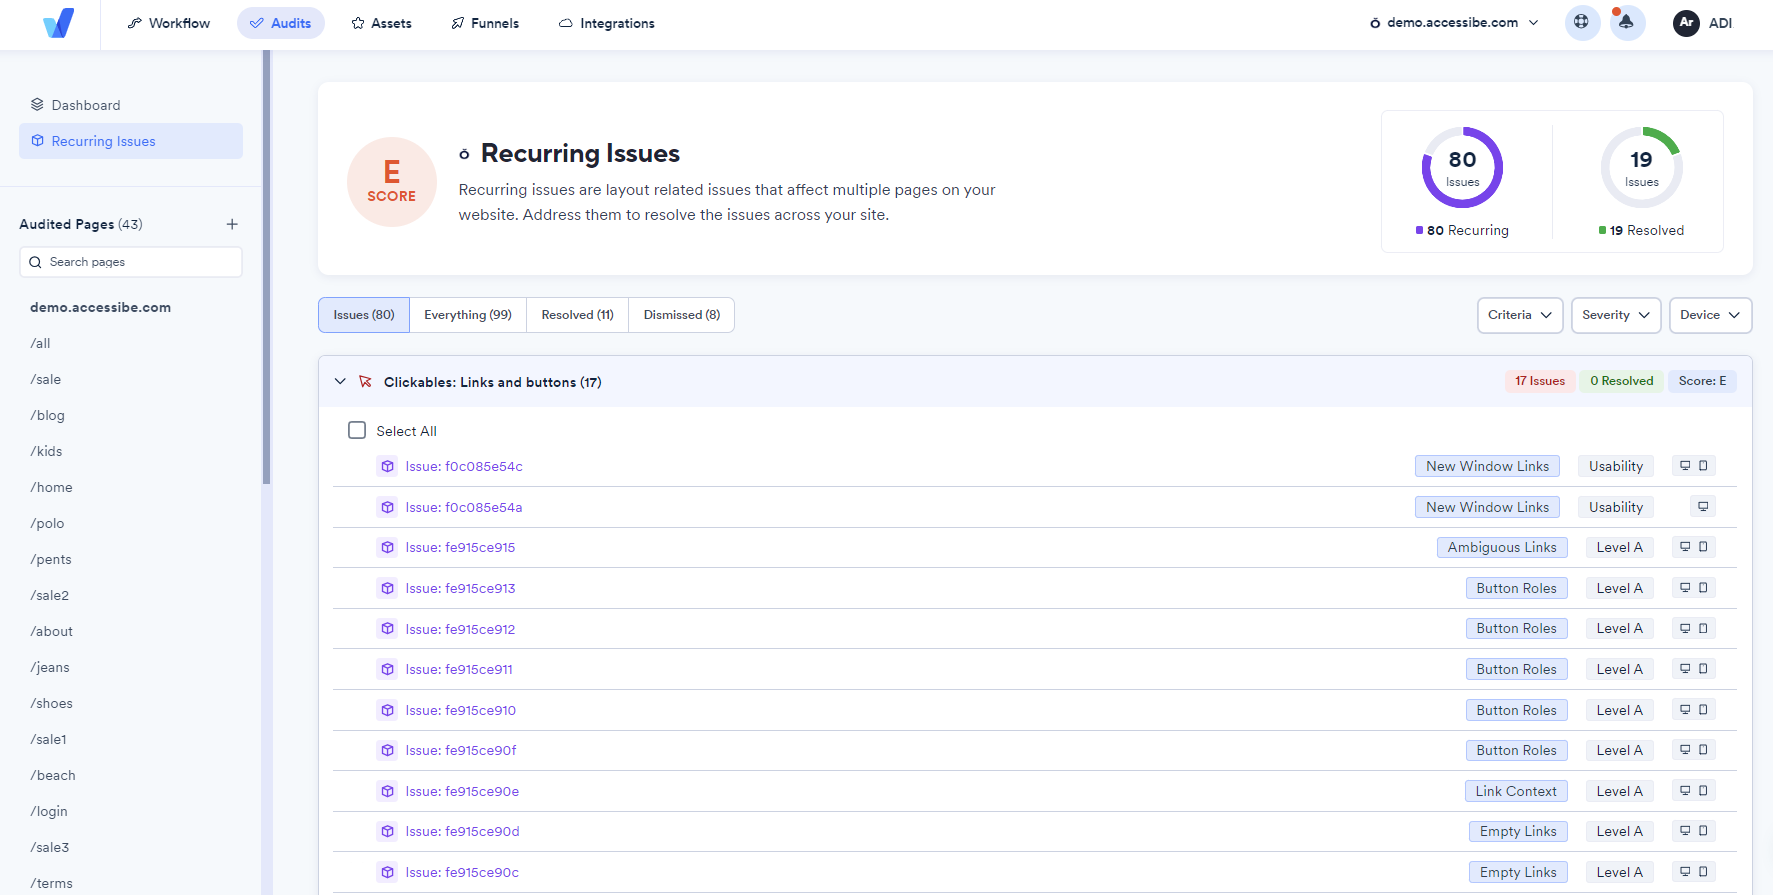
Task: Click the cube icon for Issue fe915ce90c
Action: click(x=387, y=872)
